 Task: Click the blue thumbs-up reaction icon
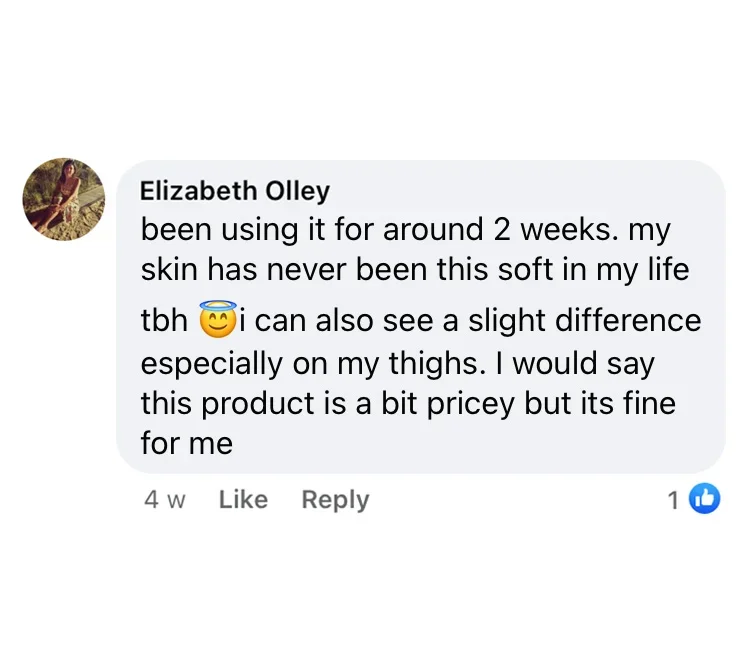click(705, 499)
